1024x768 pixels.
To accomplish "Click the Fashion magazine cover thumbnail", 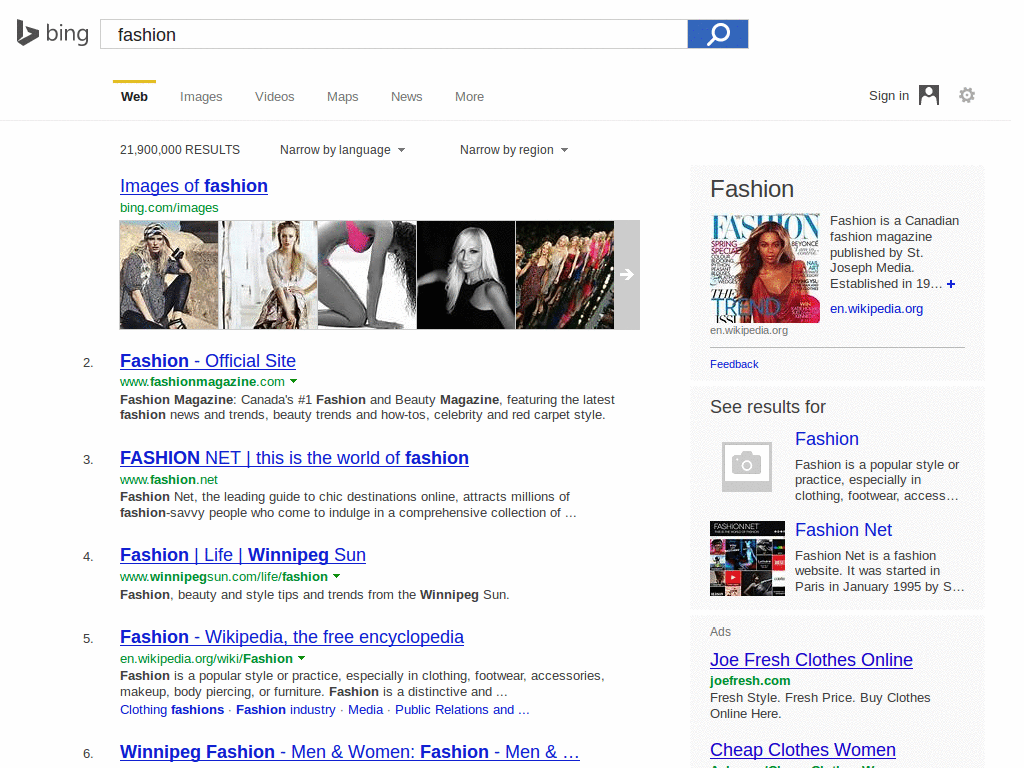I will pyautogui.click(x=765, y=267).
